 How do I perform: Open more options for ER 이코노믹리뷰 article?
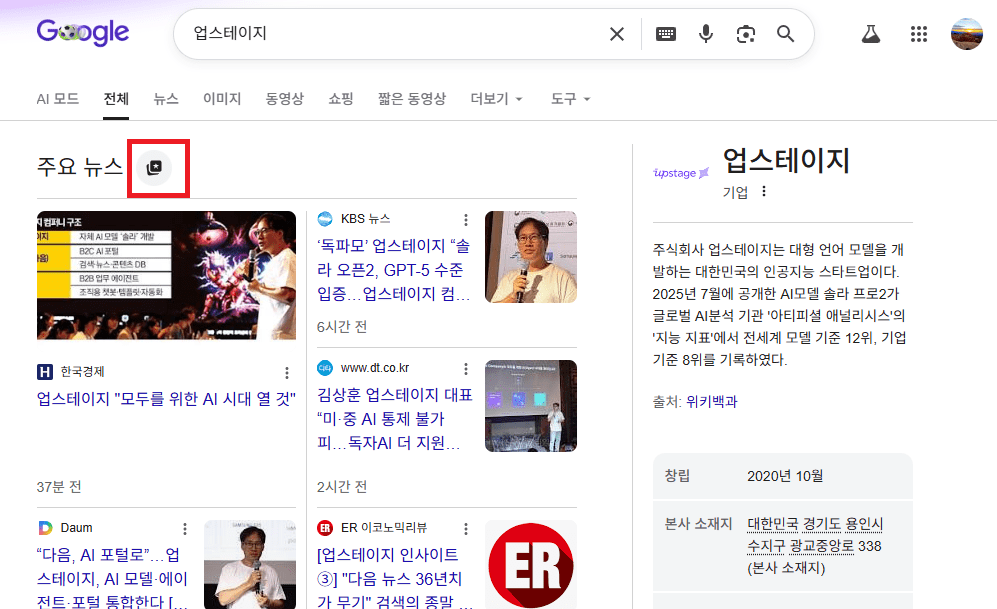click(466, 529)
